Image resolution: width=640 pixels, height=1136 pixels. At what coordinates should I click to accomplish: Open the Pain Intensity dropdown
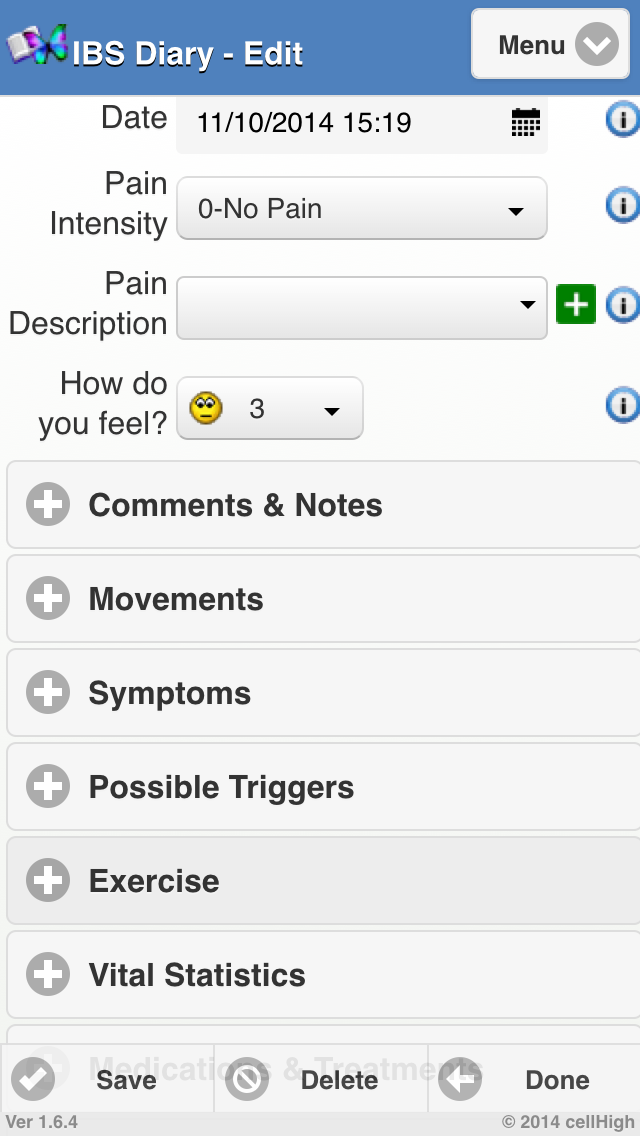pyautogui.click(x=361, y=209)
